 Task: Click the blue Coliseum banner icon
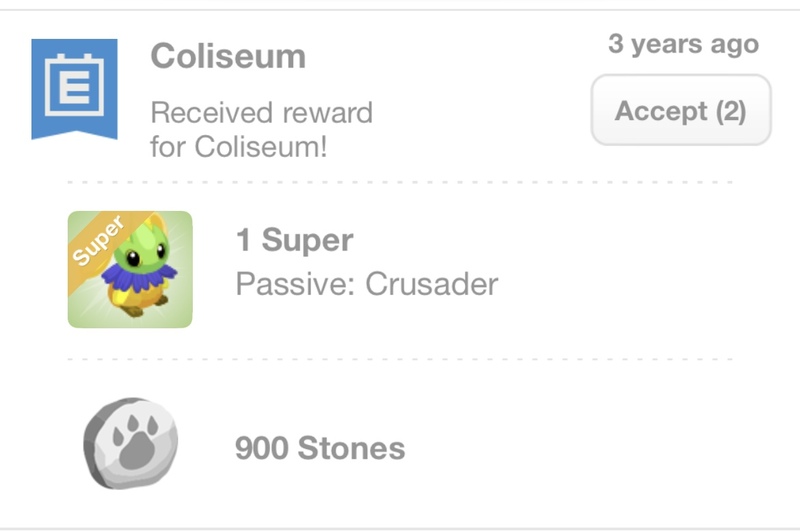click(x=74, y=88)
